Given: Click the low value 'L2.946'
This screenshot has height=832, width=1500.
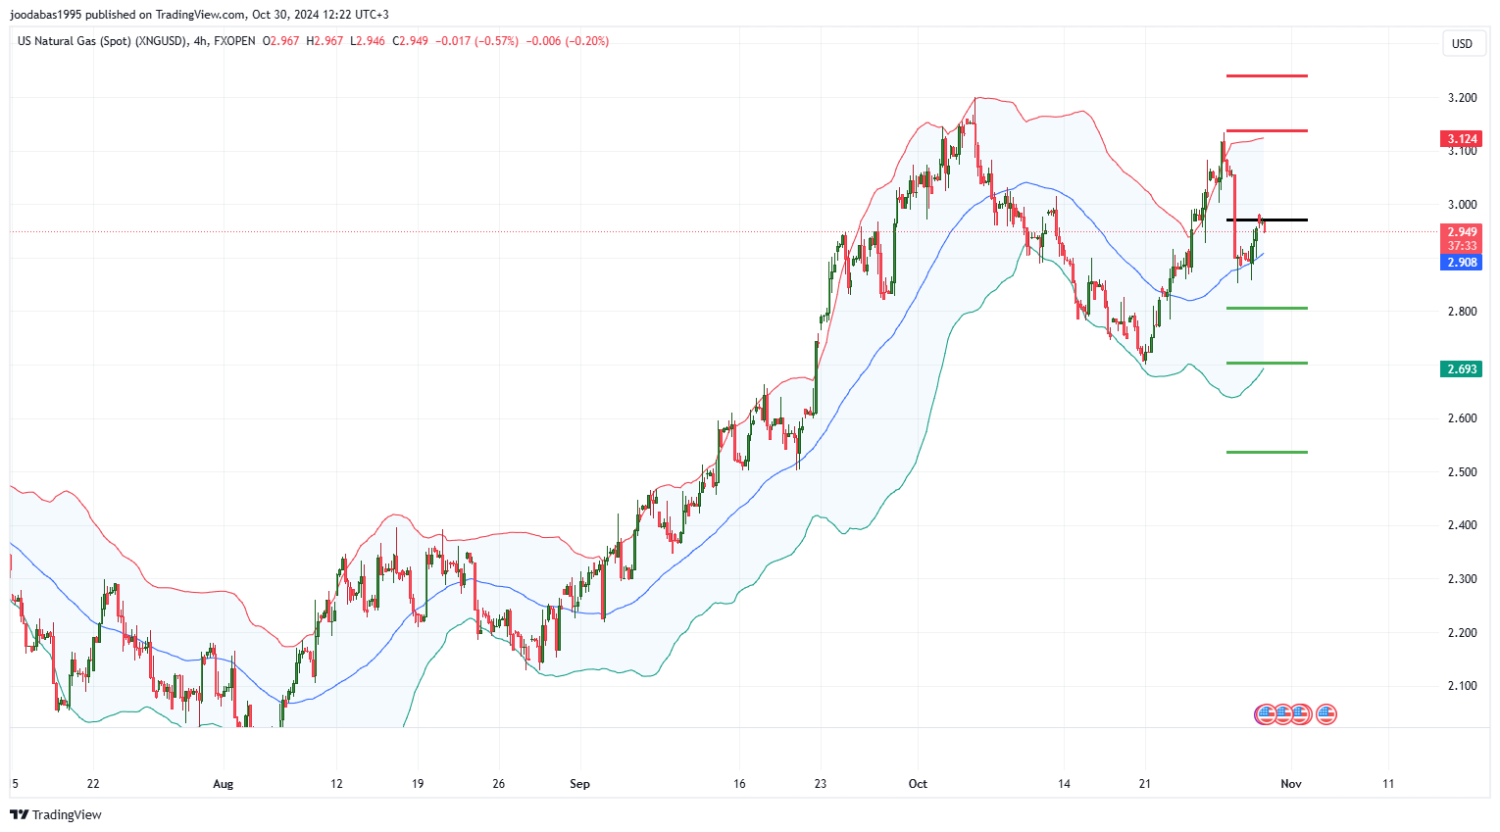Looking at the screenshot, I should [368, 41].
